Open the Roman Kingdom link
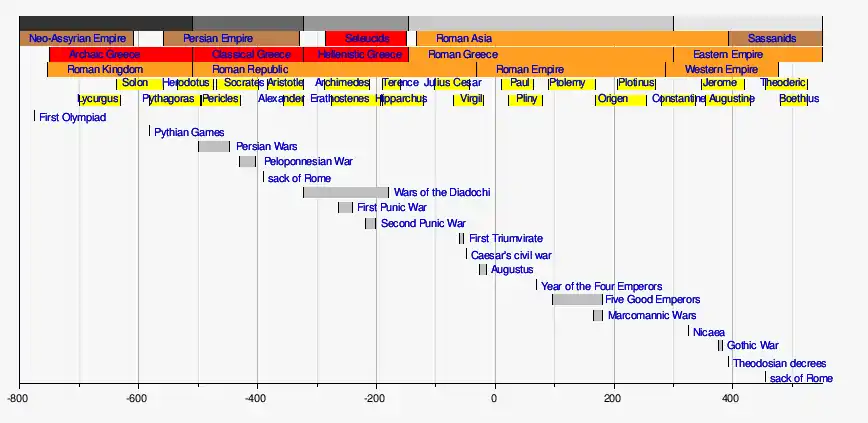 pos(105,70)
